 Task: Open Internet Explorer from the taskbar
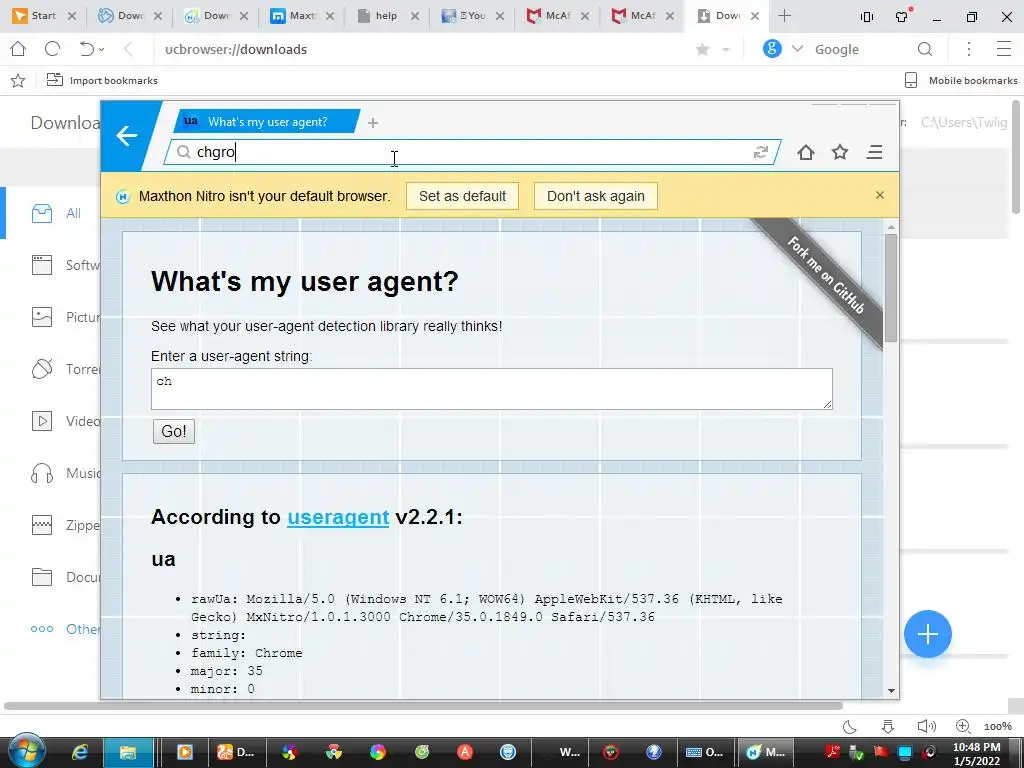pos(80,752)
